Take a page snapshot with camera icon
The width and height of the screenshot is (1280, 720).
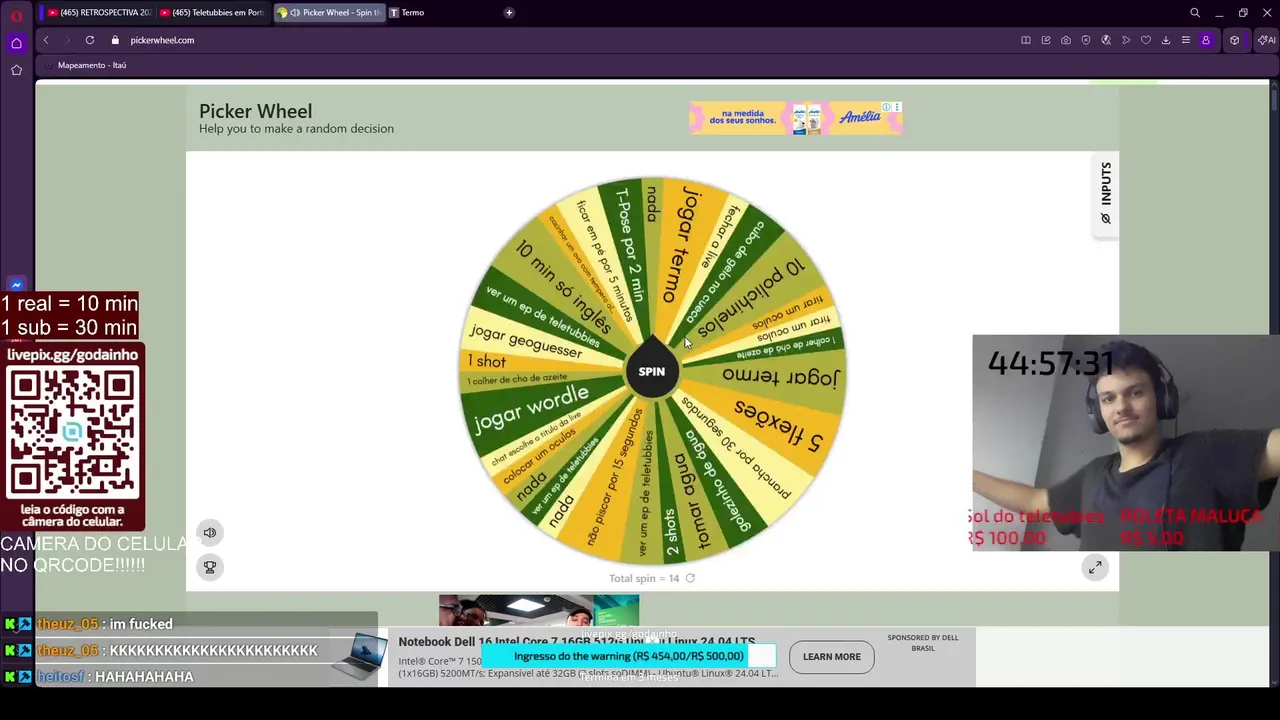point(1066,40)
